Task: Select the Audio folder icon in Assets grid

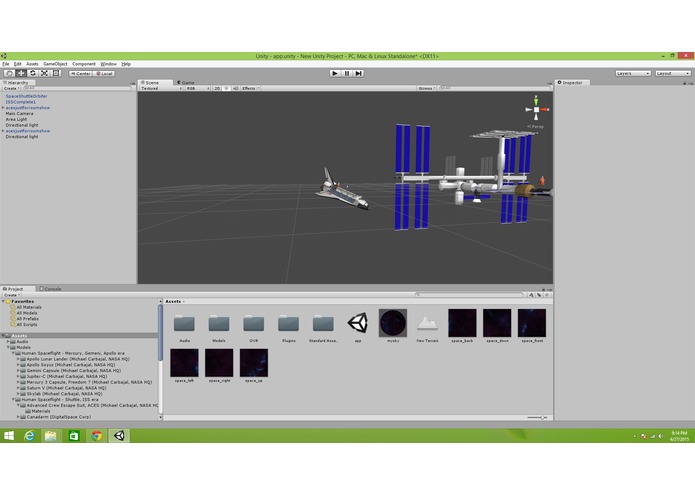Action: tap(184, 323)
